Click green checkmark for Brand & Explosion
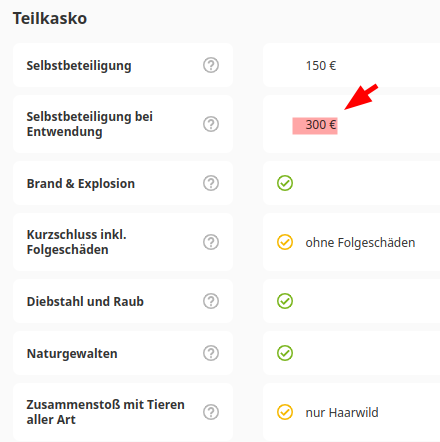 (x=285, y=183)
